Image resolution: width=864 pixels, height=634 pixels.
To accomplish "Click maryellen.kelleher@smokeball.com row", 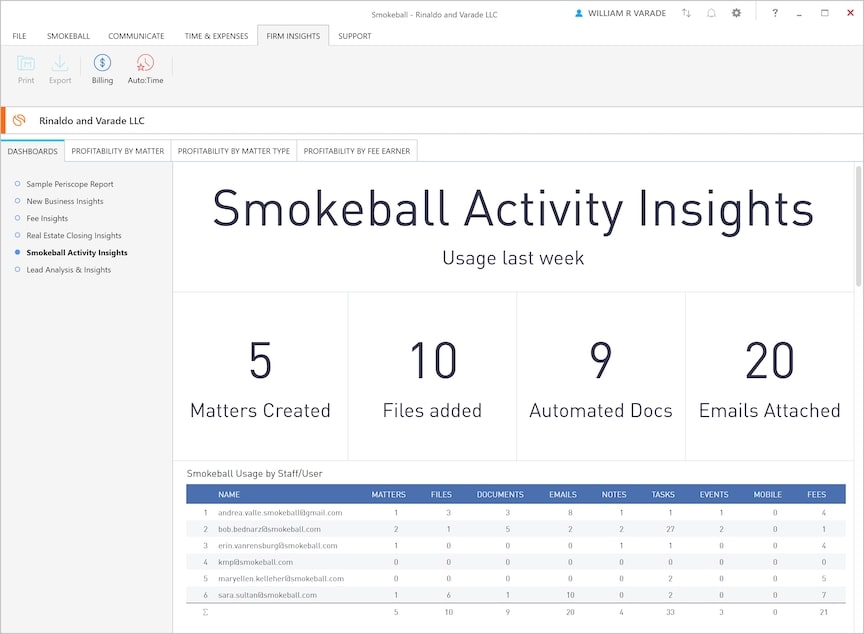I will 516,578.
